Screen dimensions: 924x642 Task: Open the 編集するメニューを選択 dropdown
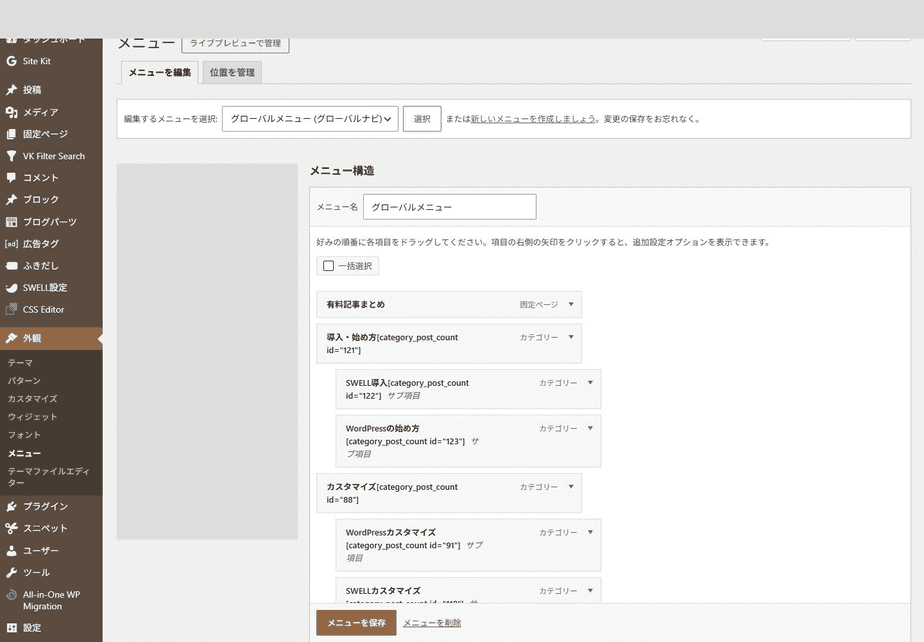coord(310,118)
